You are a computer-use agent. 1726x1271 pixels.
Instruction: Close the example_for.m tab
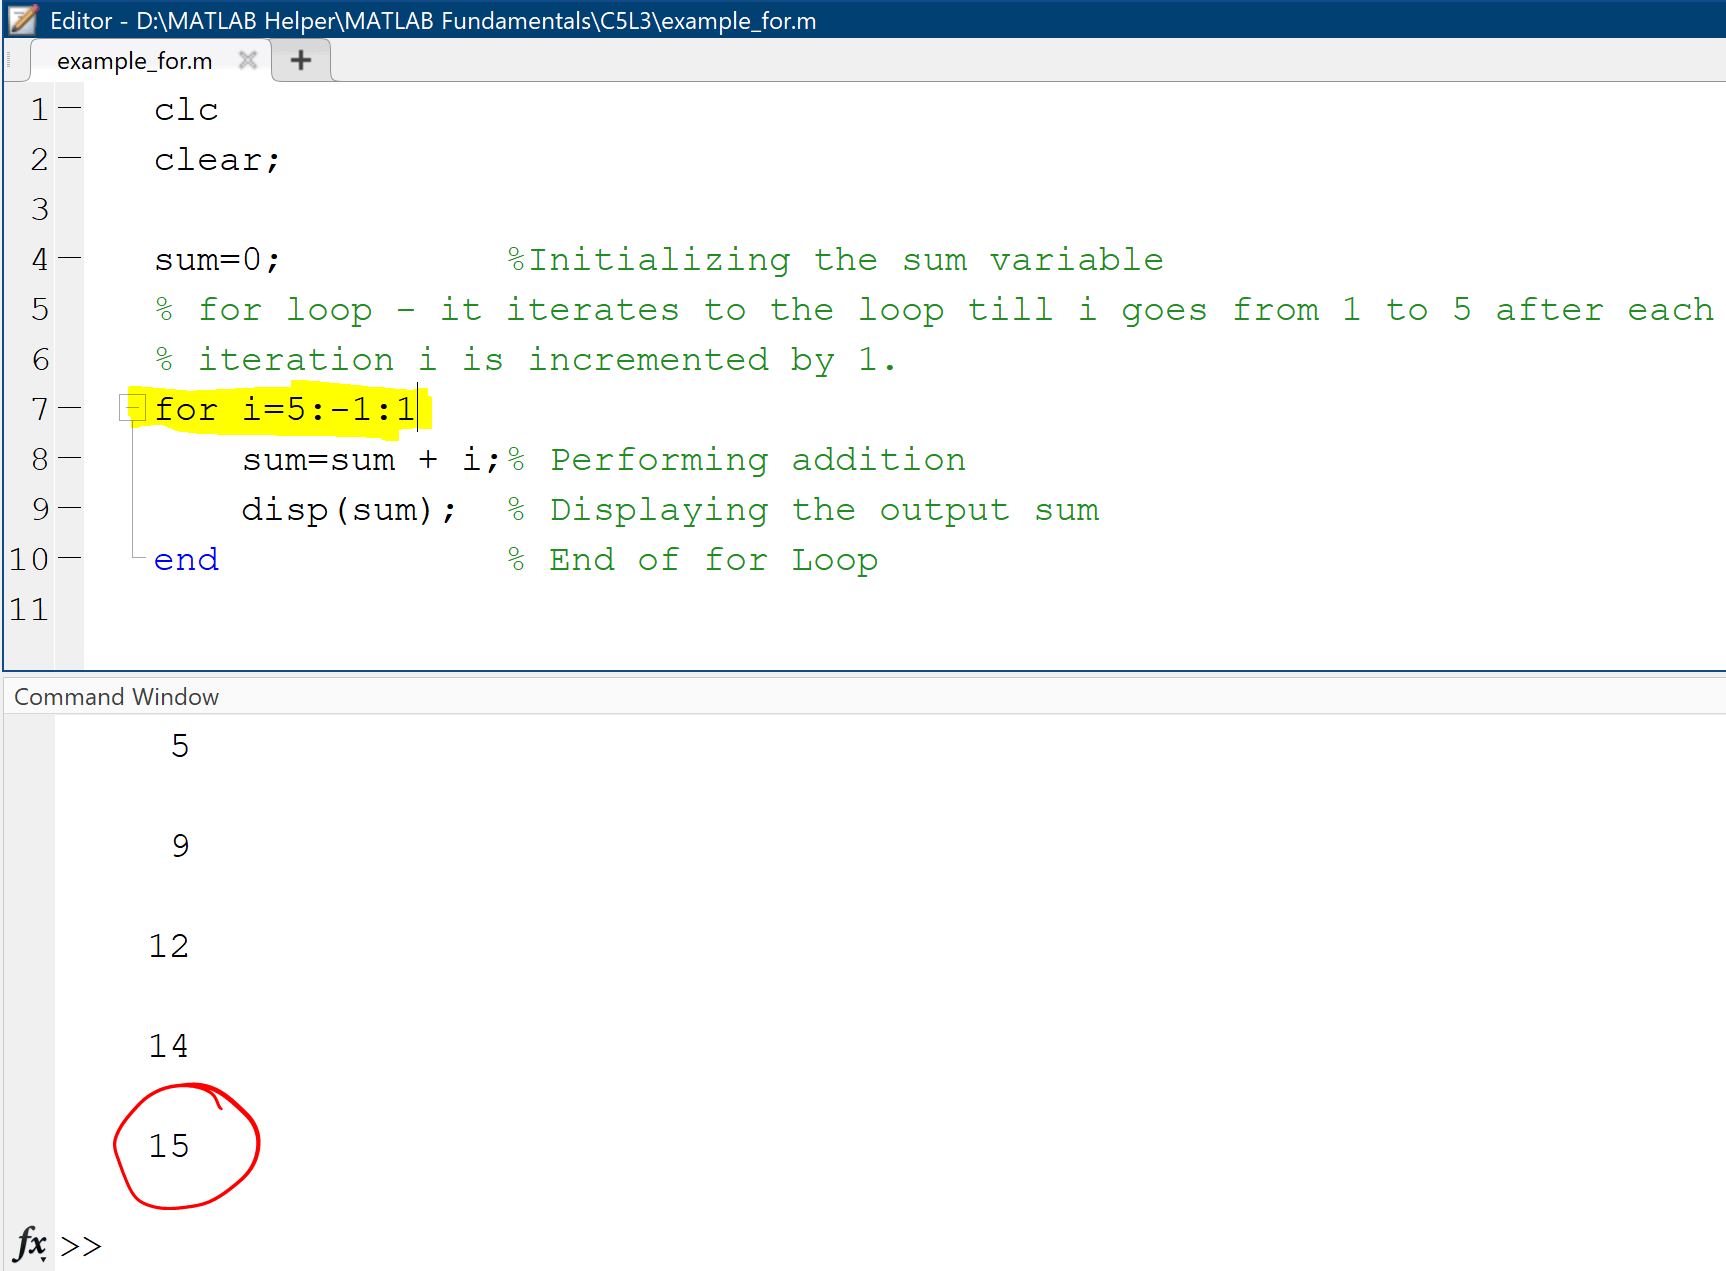(248, 60)
